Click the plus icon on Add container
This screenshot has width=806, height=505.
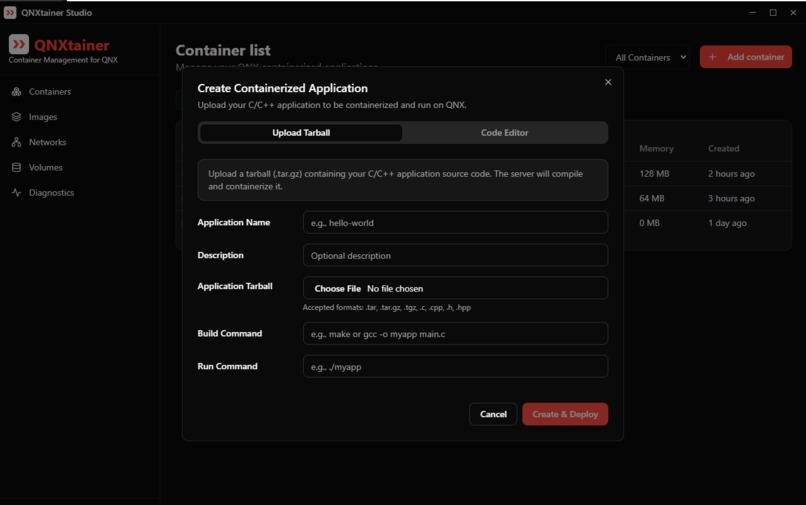tap(712, 57)
